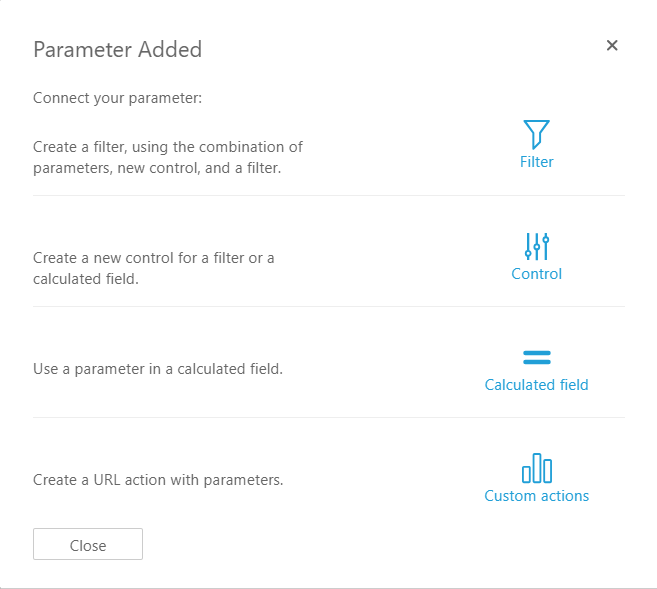Click the 'Create a URL action' description
This screenshot has height=589, width=657.
pyautogui.click(x=158, y=480)
